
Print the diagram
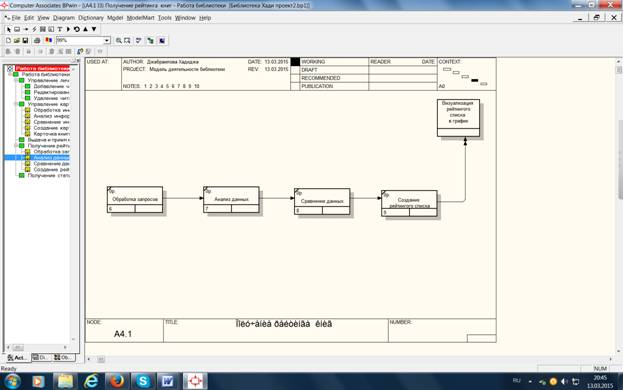pos(37,41)
